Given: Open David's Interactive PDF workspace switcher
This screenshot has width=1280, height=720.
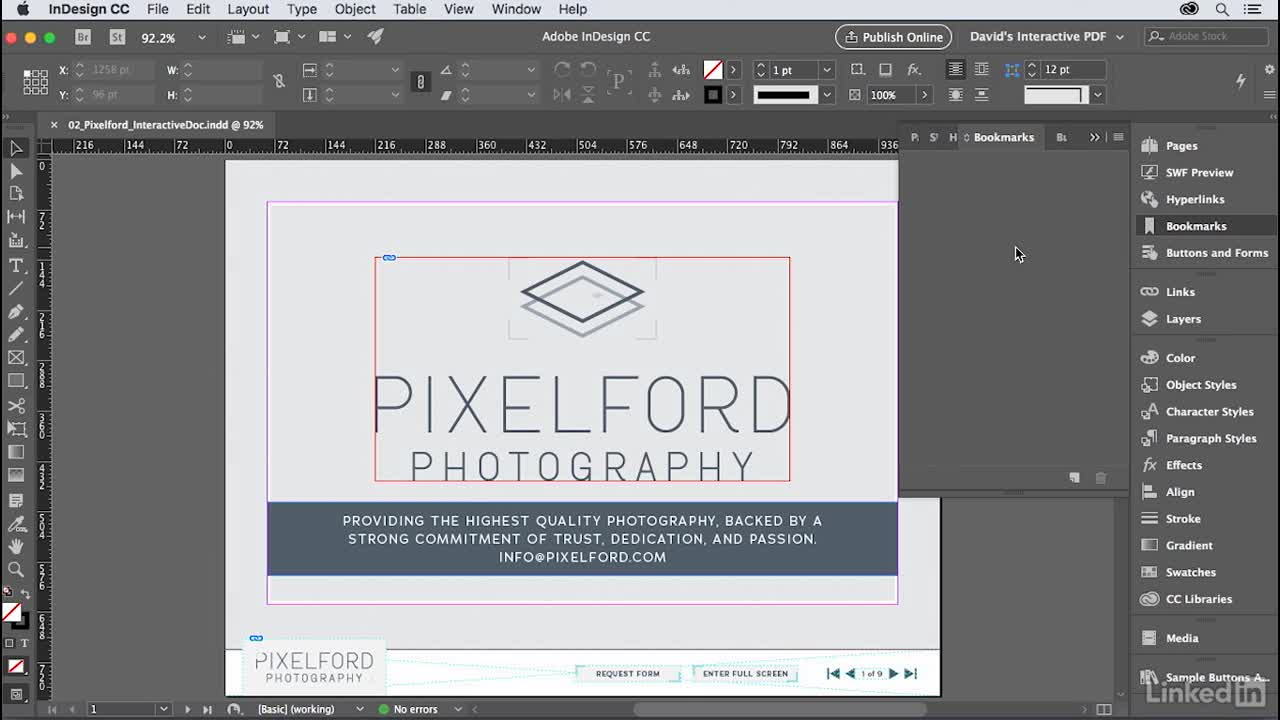Looking at the screenshot, I should click(x=1046, y=37).
